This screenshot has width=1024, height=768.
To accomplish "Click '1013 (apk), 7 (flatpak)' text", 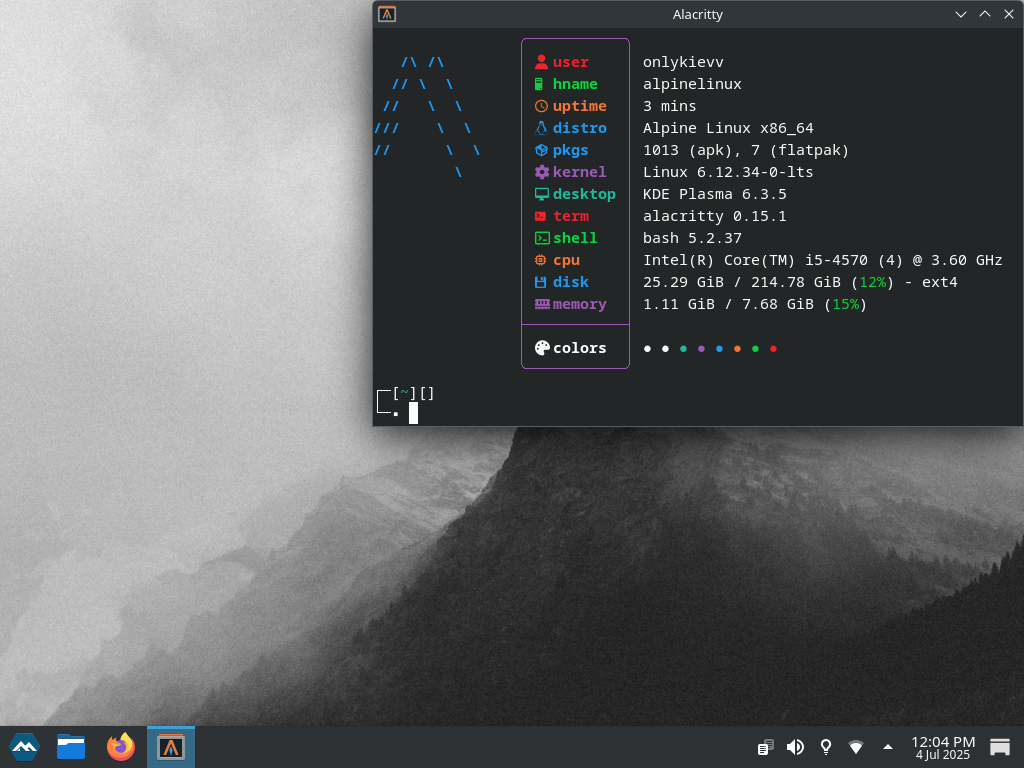I will (x=746, y=150).
